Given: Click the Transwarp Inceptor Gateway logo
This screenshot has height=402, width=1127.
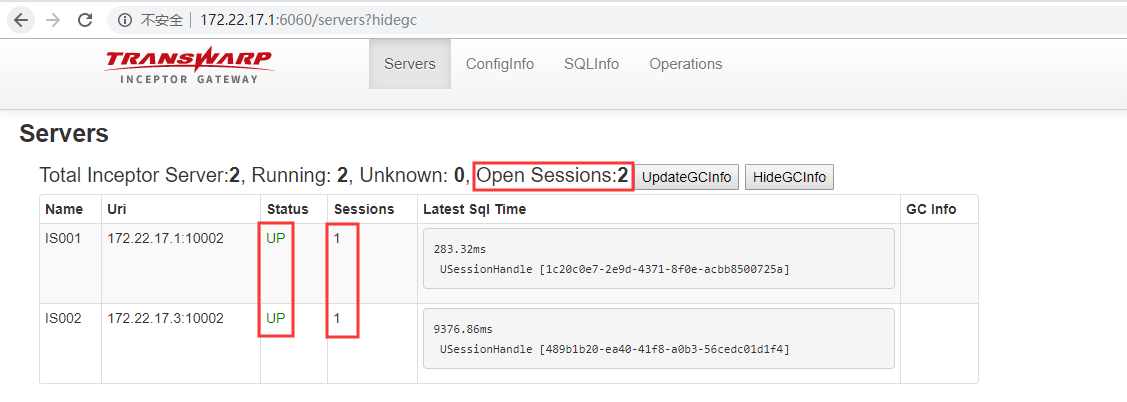Looking at the screenshot, I should (189, 65).
